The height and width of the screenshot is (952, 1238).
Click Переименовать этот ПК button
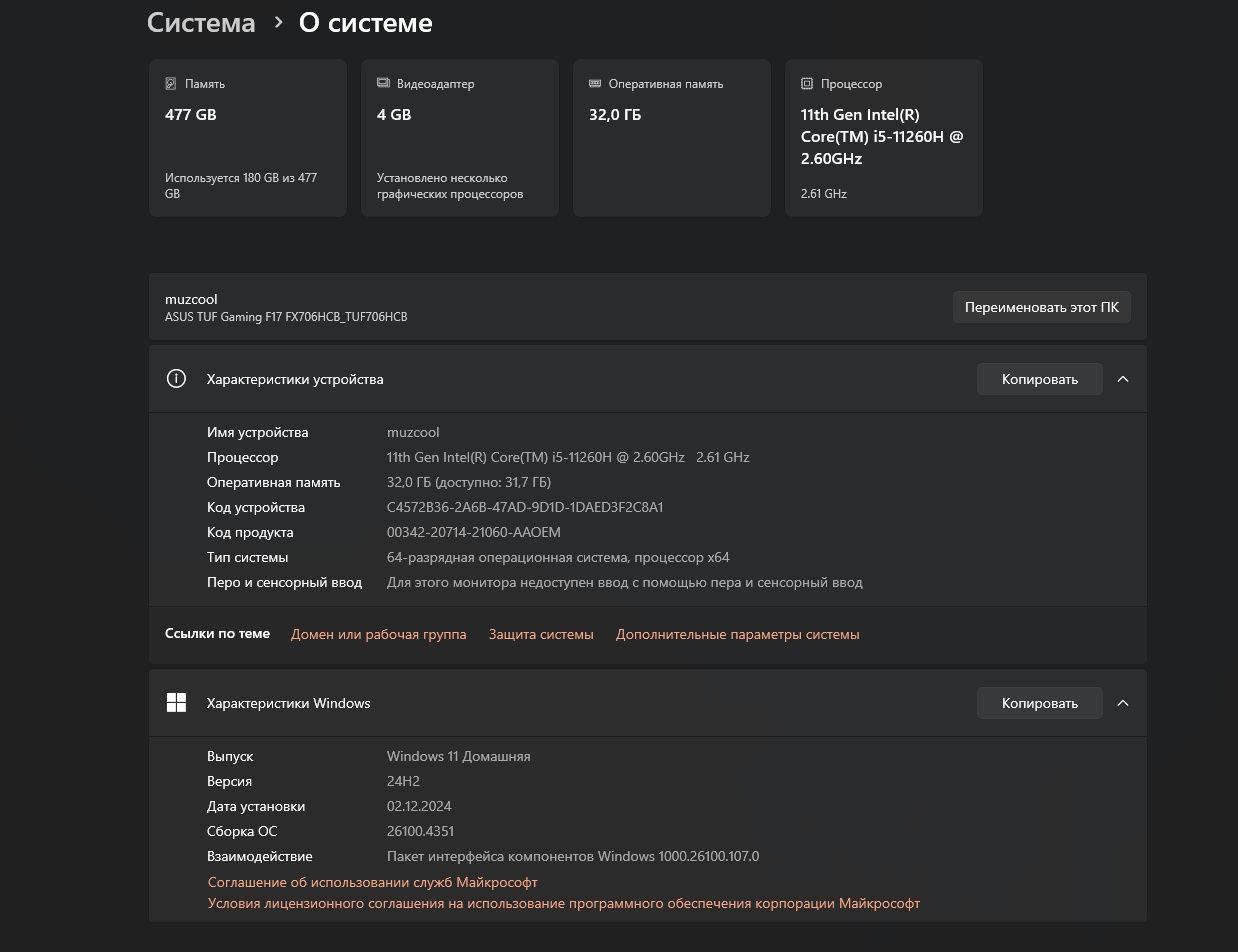pyautogui.click(x=1042, y=307)
